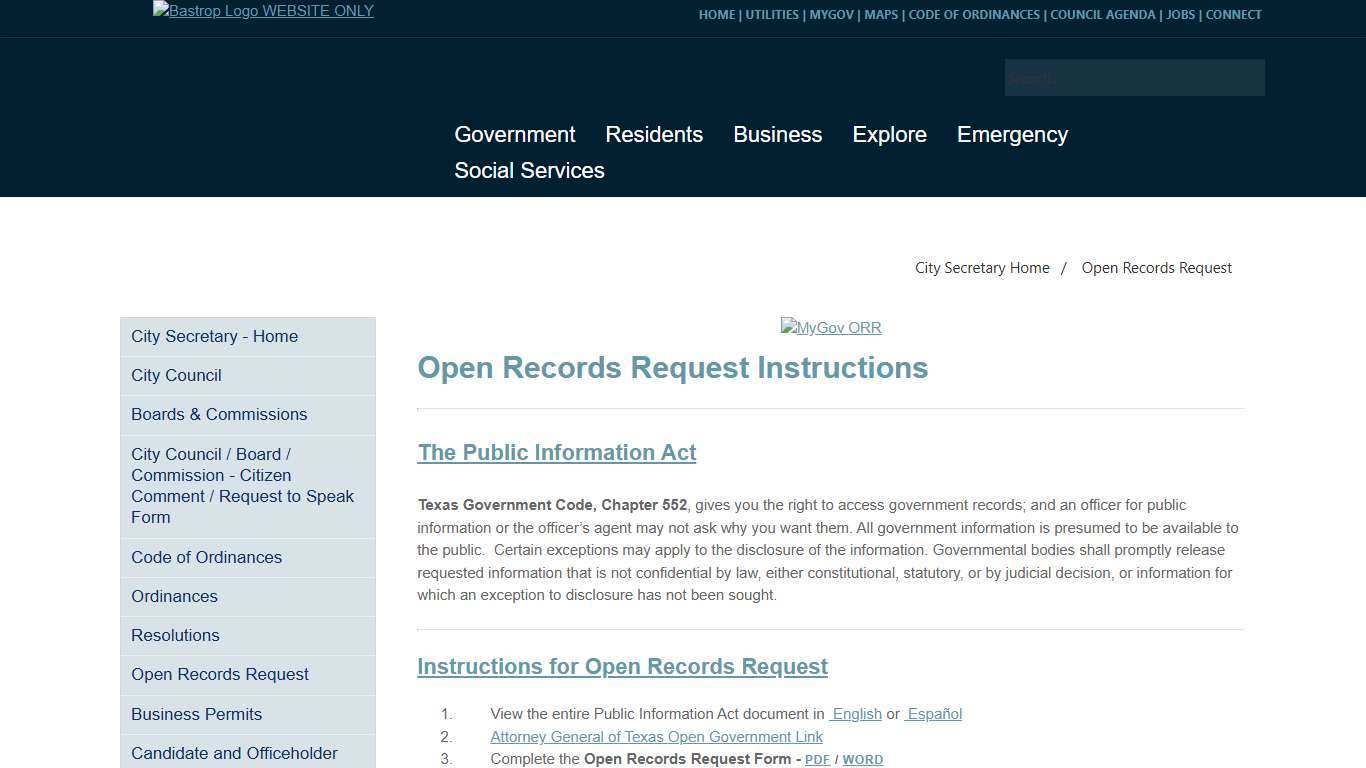1366x768 pixels.
Task: Open the Residents main menu
Action: (x=654, y=135)
